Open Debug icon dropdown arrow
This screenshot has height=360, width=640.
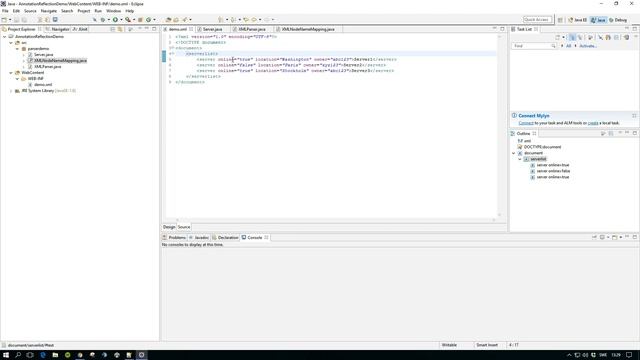coord(108,20)
